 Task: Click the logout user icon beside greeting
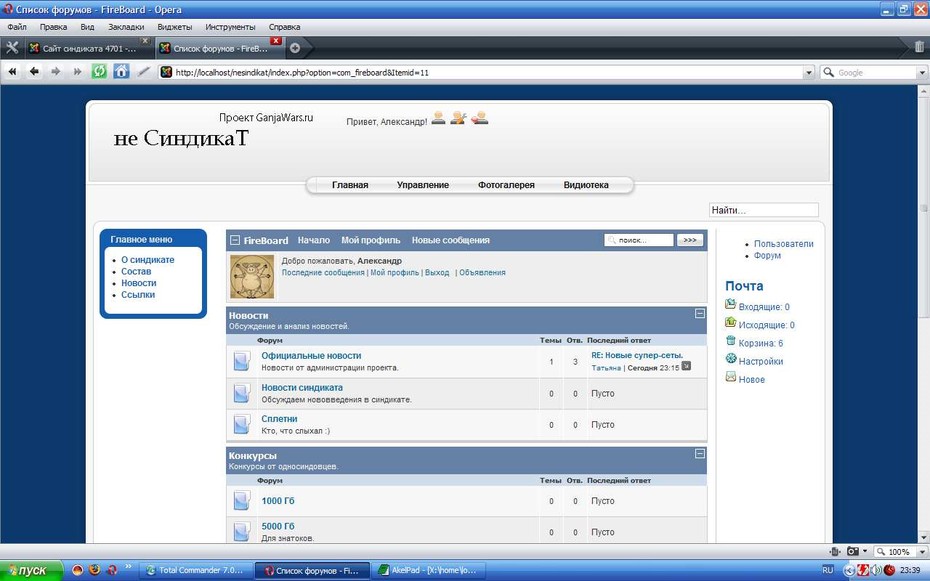click(x=479, y=117)
